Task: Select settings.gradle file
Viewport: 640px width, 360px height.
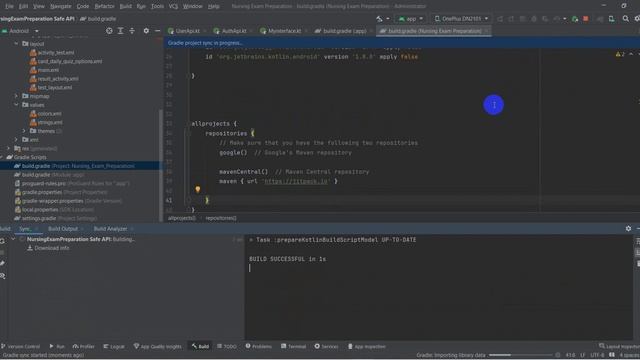Action: pos(55,218)
